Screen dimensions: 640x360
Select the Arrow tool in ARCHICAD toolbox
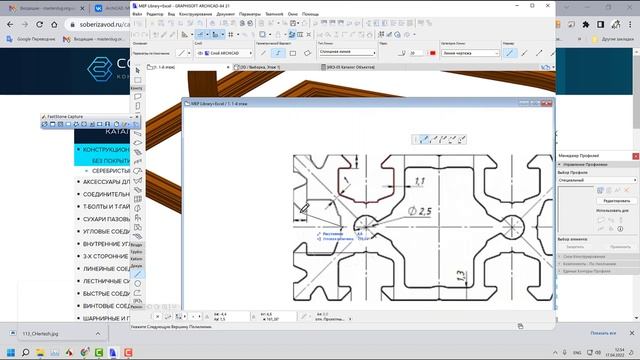point(138,71)
